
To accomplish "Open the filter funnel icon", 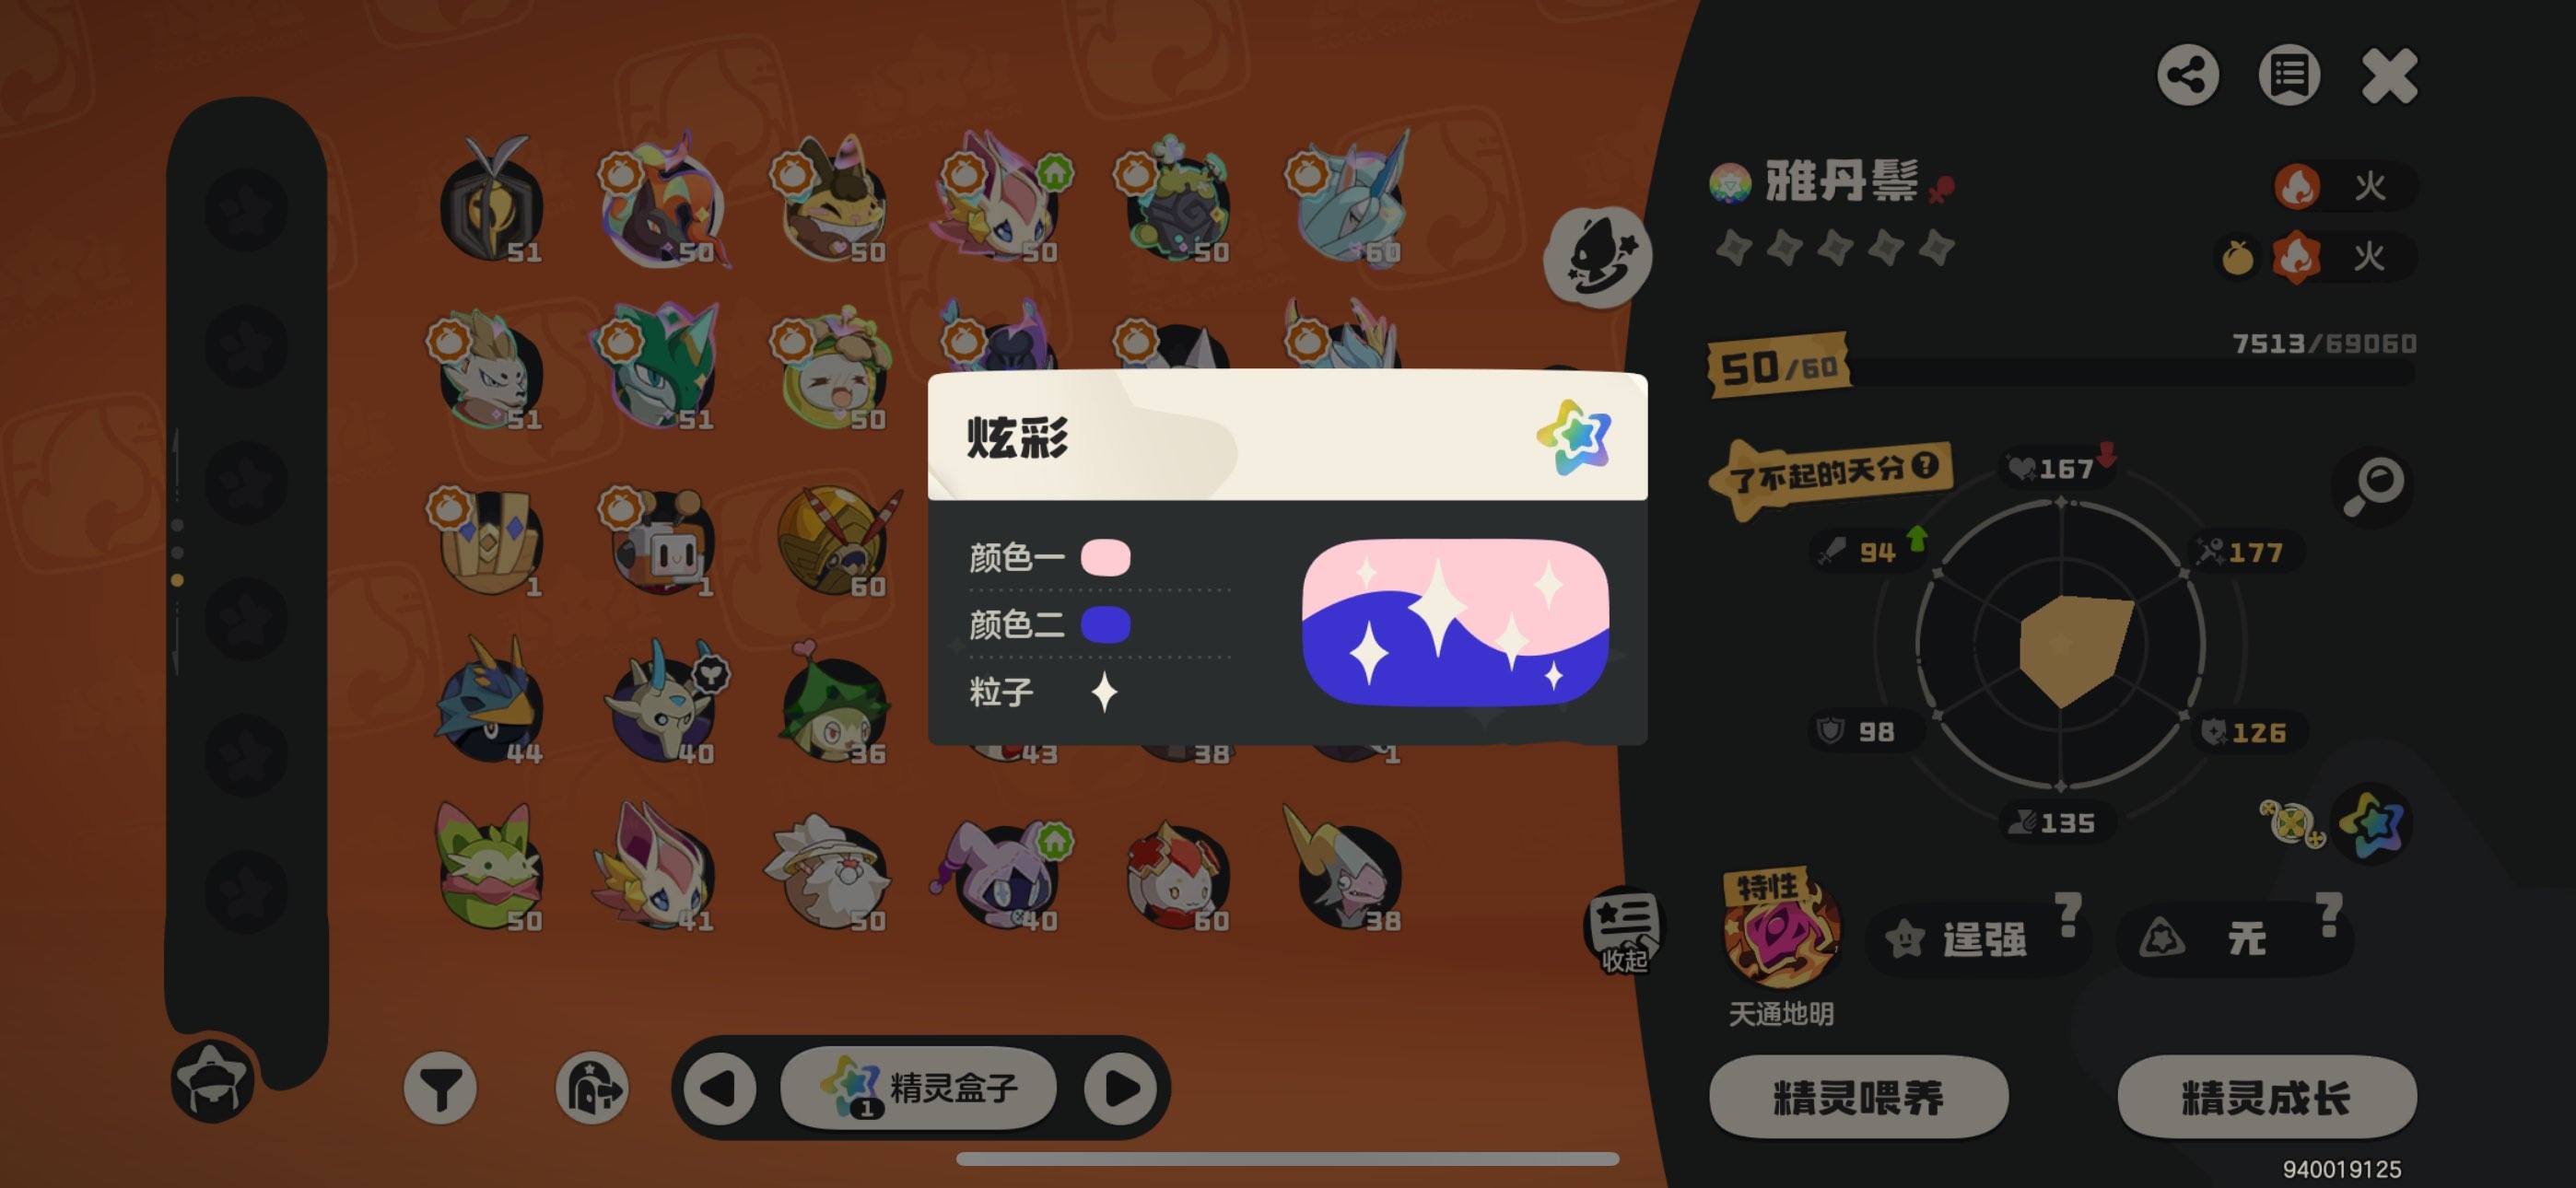I will pyautogui.click(x=440, y=1088).
